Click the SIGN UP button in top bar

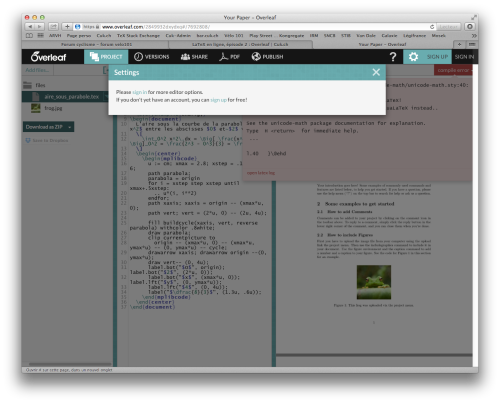pyautogui.click(x=437, y=57)
